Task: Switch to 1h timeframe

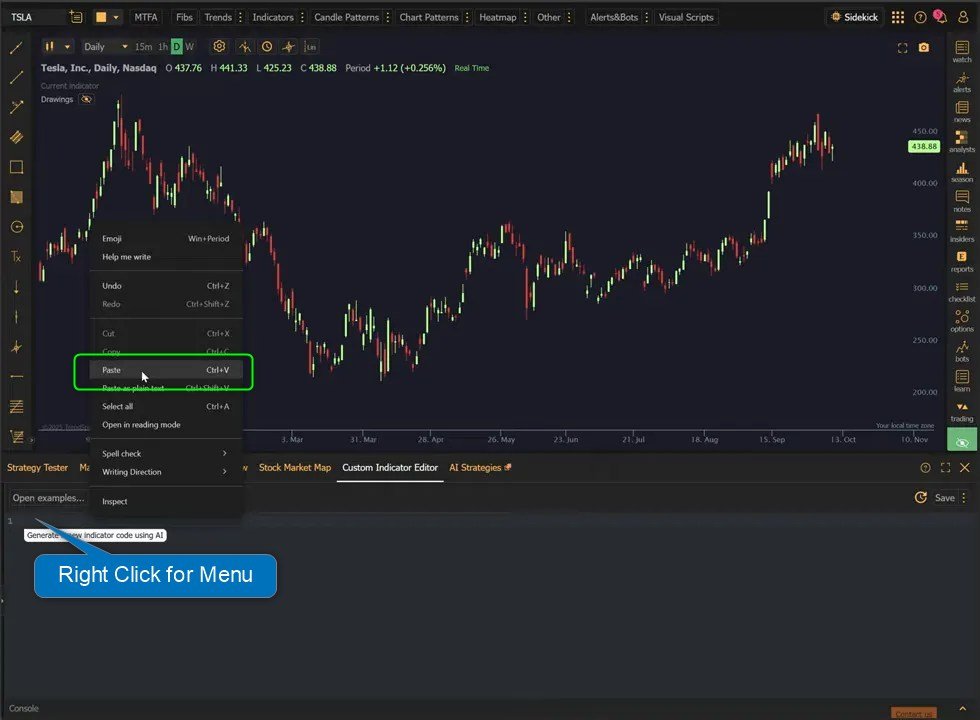Action: click(162, 46)
